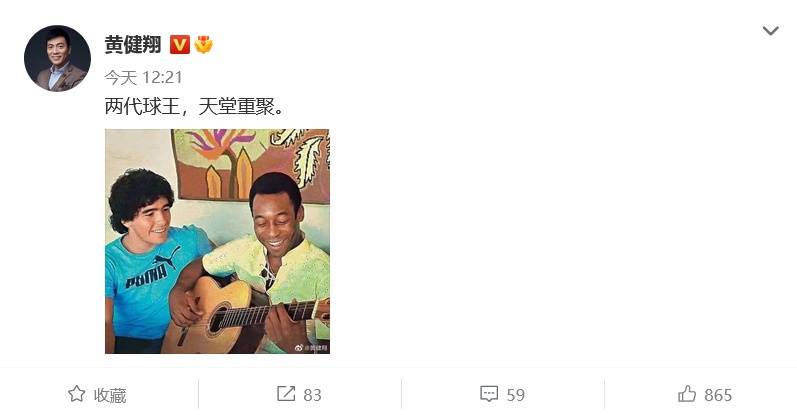This screenshot has width=797, height=415.
Task: Click the Weibo watermark on the photo
Action: tap(312, 348)
